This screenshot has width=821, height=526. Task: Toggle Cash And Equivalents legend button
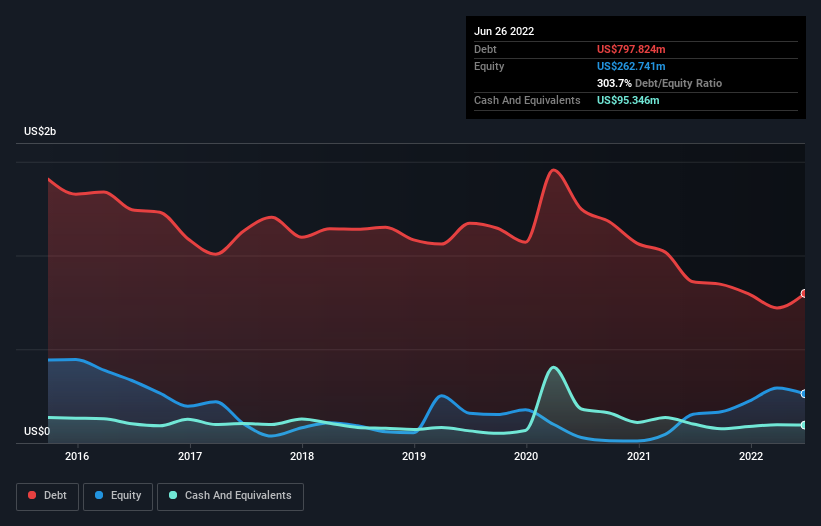230,496
